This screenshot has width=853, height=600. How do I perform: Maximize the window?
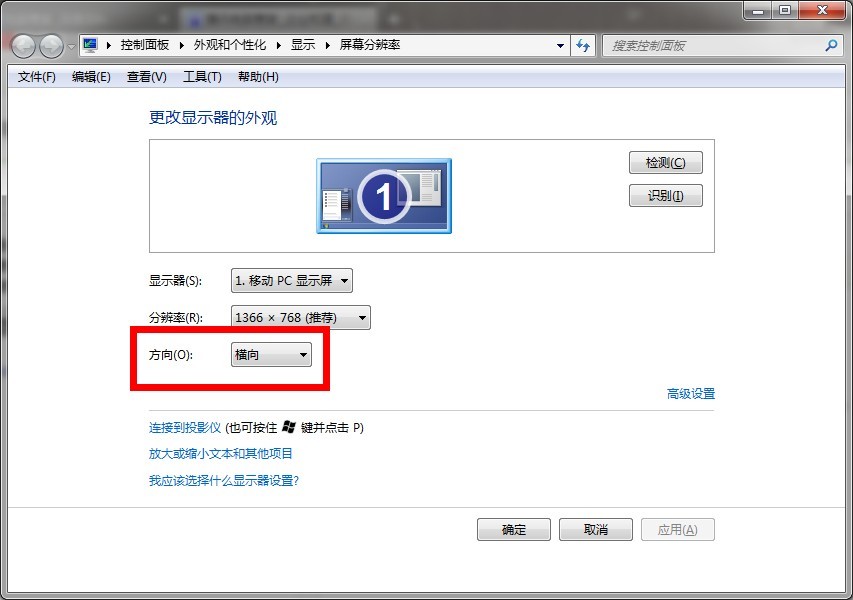785,10
